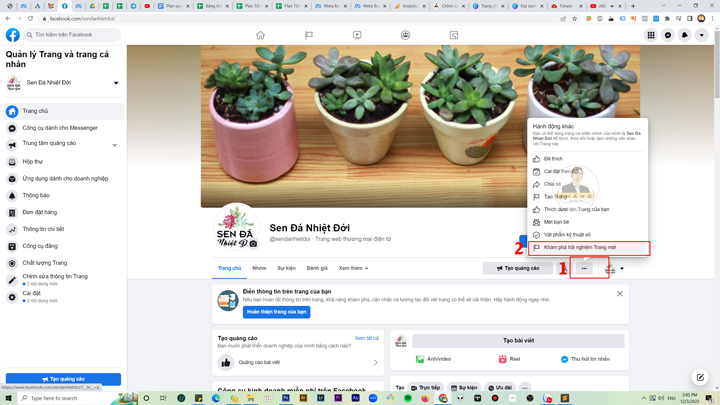The image size is (720, 405).
Task: Open the Watch video icon in top bar
Action: pos(357,35)
